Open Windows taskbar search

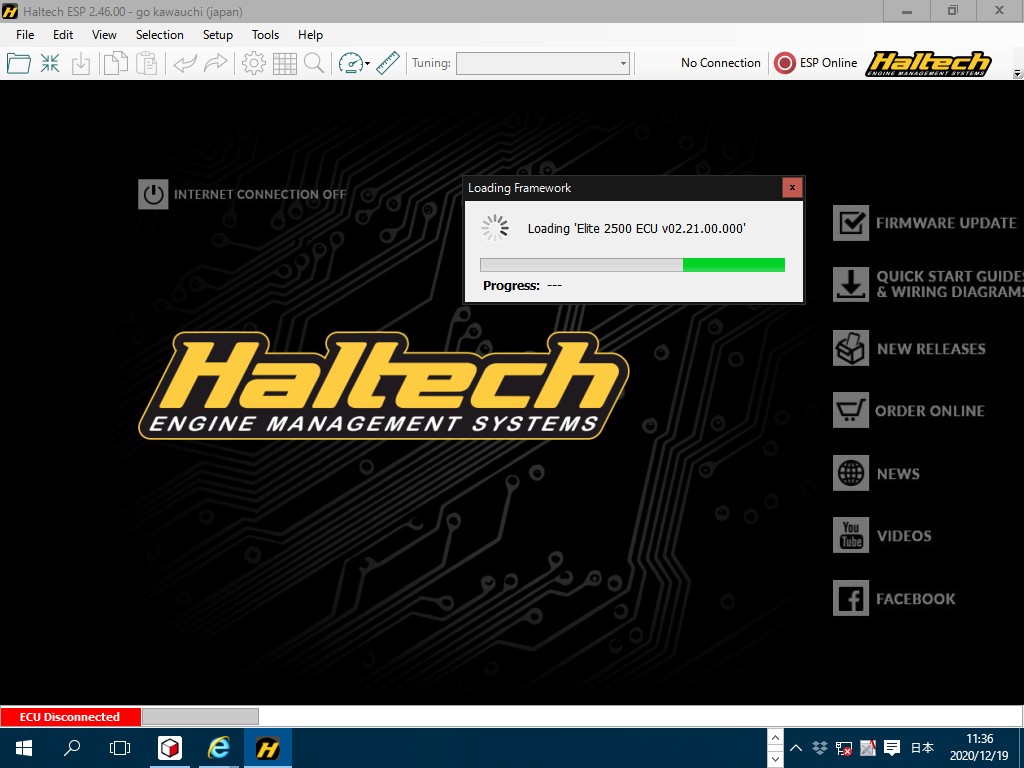click(x=72, y=748)
